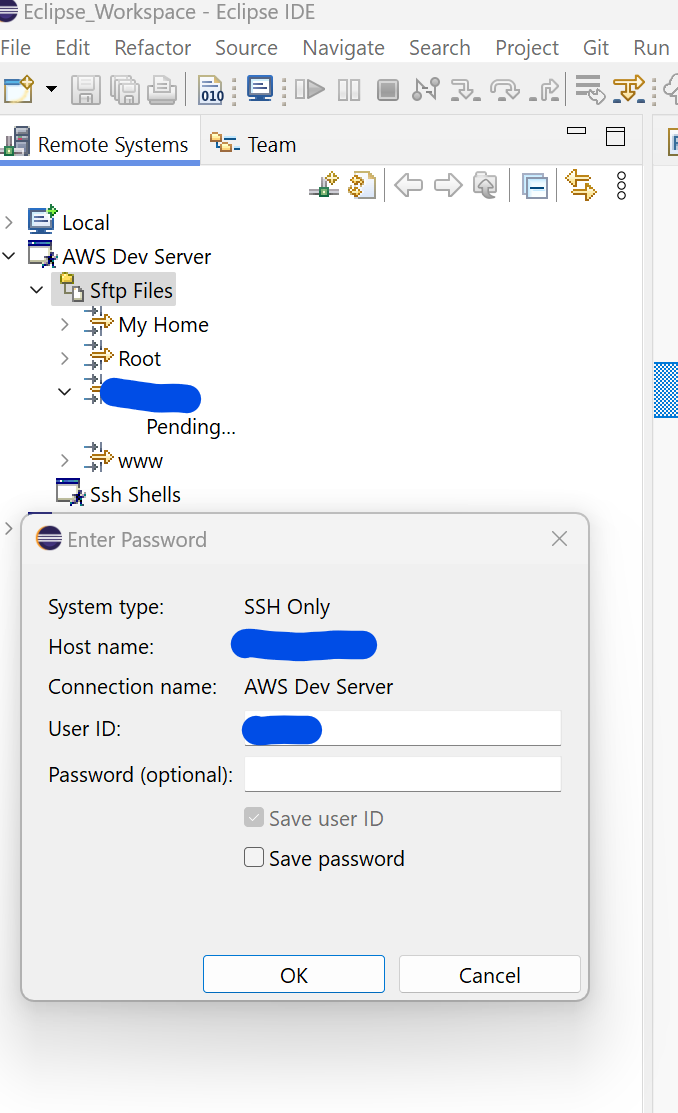Select the Sftp Files tree item
Image resolution: width=678 pixels, height=1113 pixels.
click(x=131, y=290)
